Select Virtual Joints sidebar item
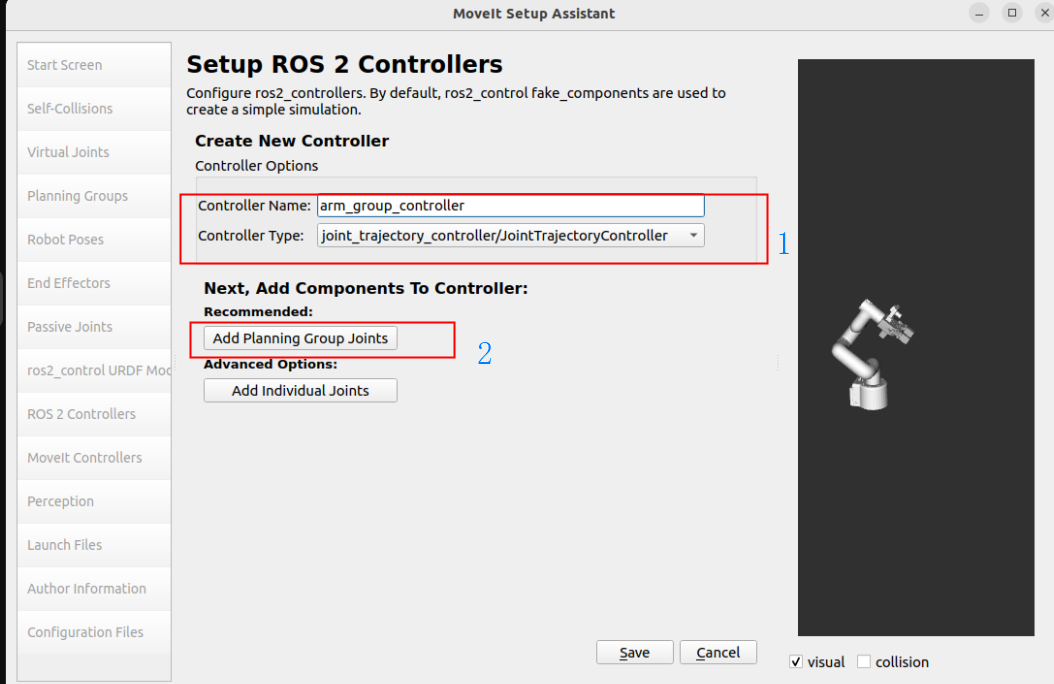1054x684 pixels. click(94, 153)
